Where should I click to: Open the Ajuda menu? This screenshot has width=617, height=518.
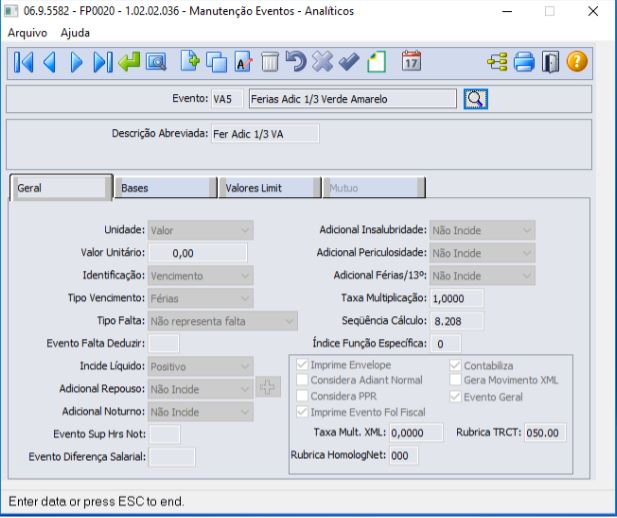tap(75, 33)
